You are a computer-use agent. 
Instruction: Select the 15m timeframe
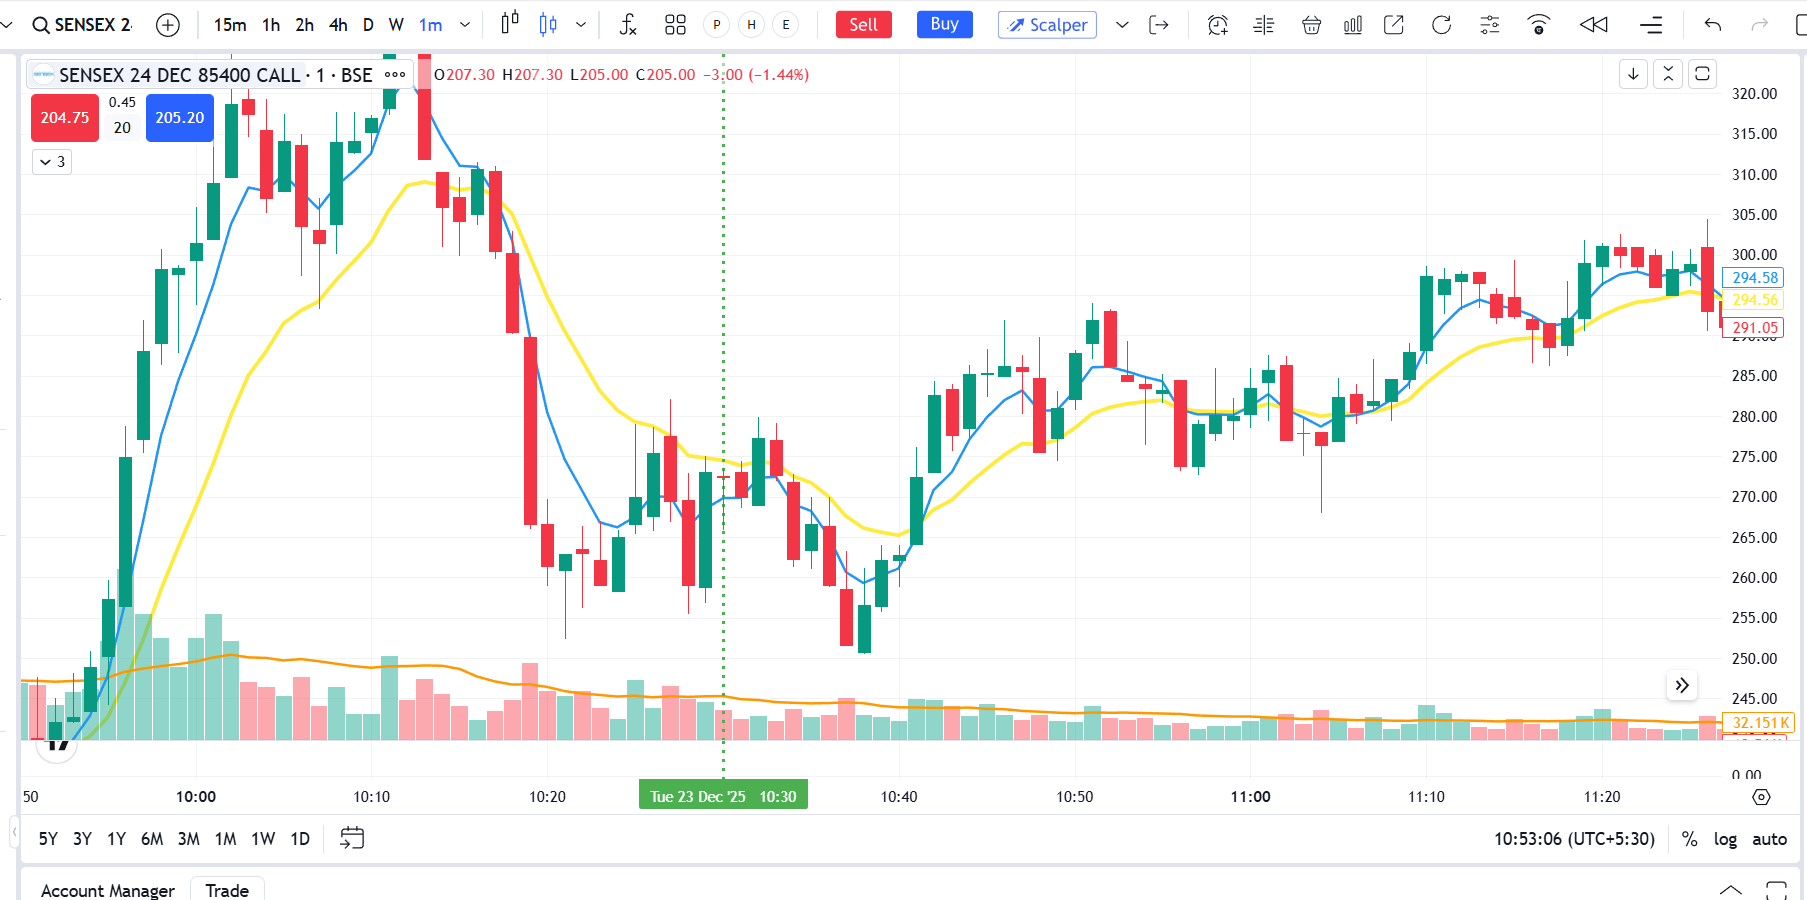point(230,25)
